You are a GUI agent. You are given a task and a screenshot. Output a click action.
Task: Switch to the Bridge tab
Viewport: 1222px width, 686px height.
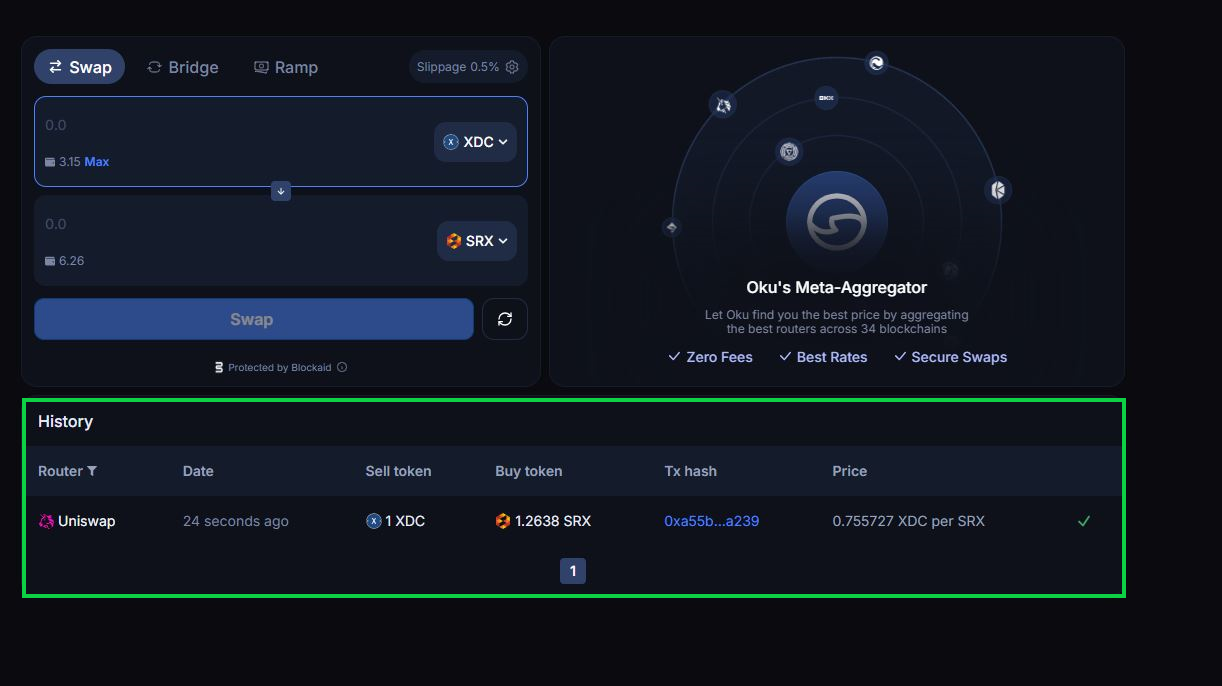183,67
